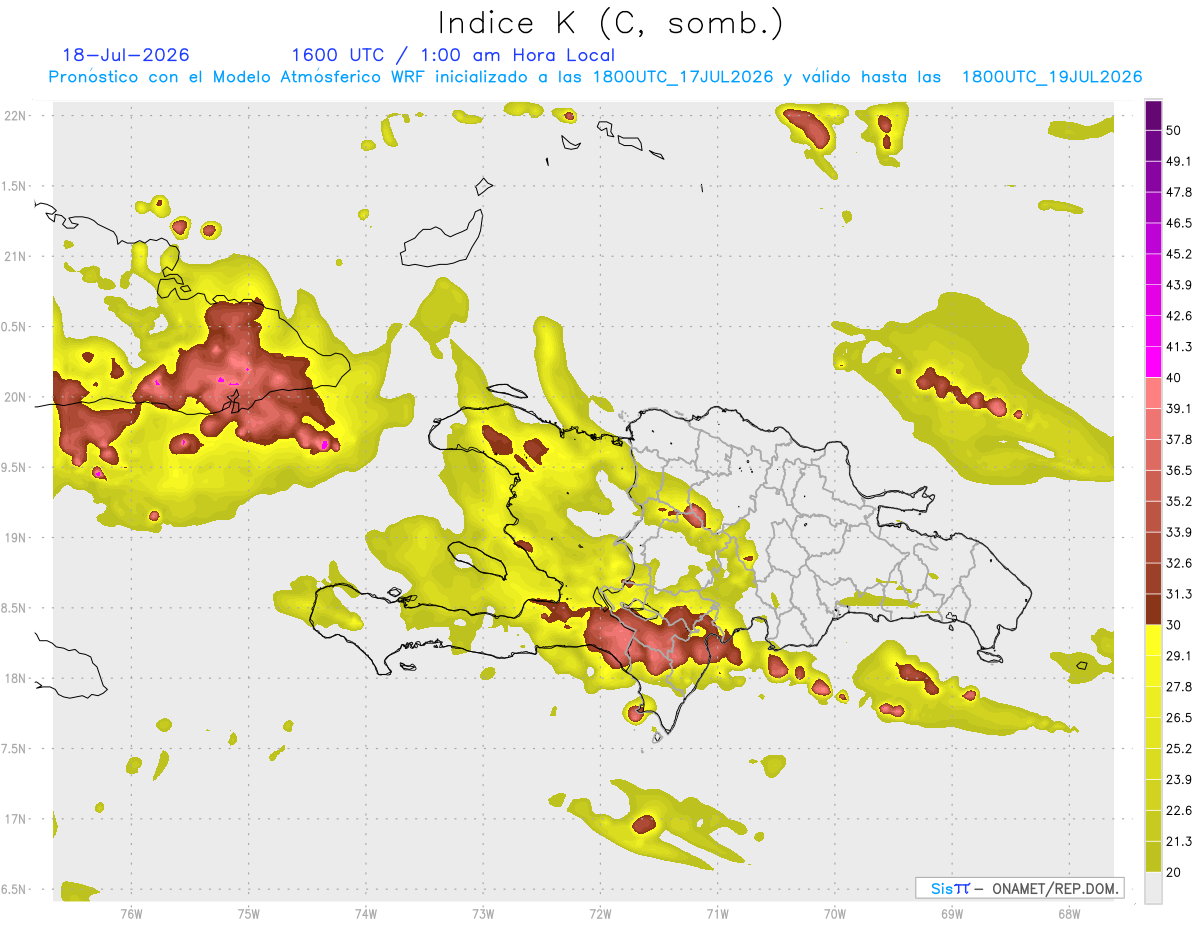Pick the bright magenta colorbar segment between 40 and 41.3
The width and height of the screenshot is (1200, 927).
1153,362
